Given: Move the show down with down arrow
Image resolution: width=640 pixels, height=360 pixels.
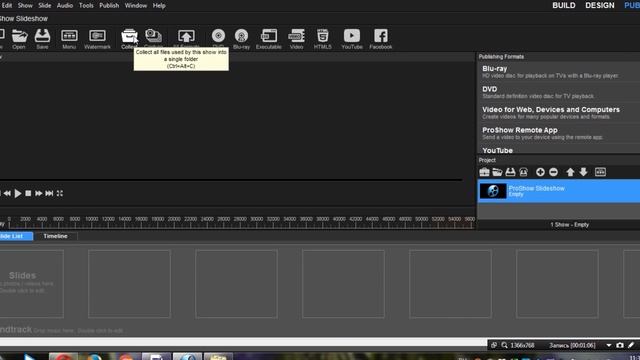Looking at the screenshot, I should click(x=583, y=172).
